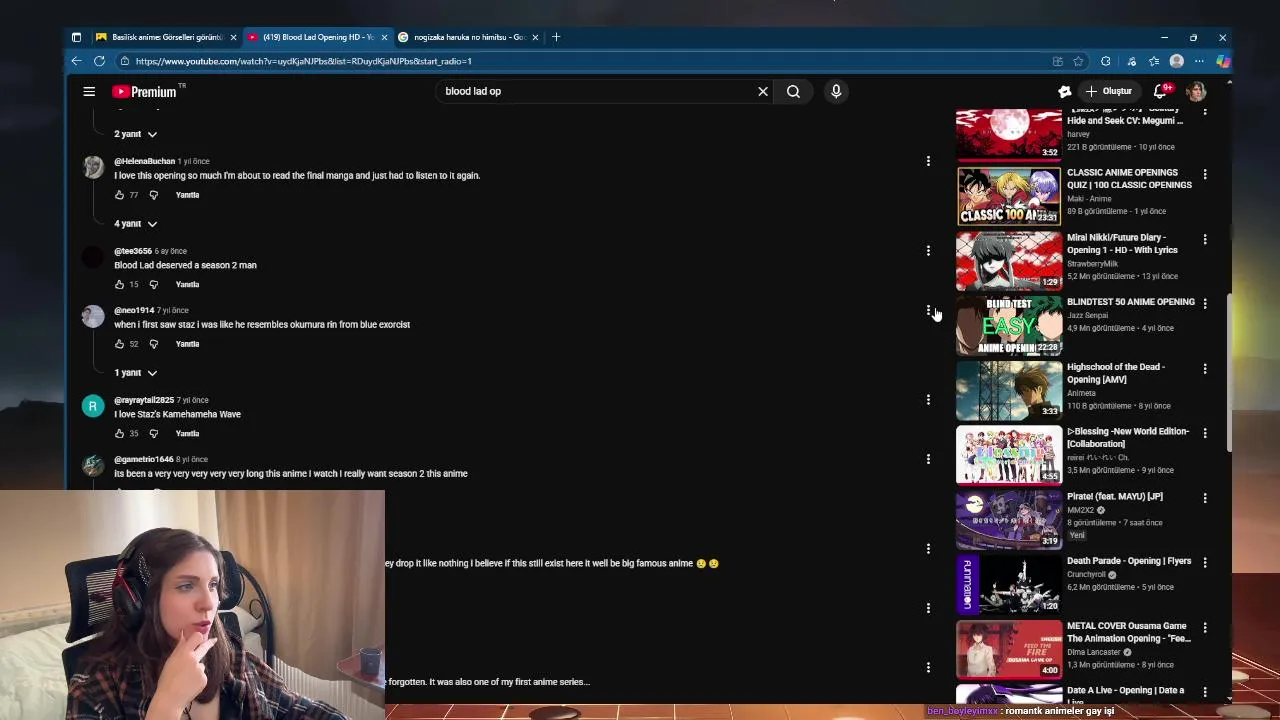Go back with the browser back arrow
Image resolution: width=1280 pixels, height=720 pixels.
(x=76, y=61)
